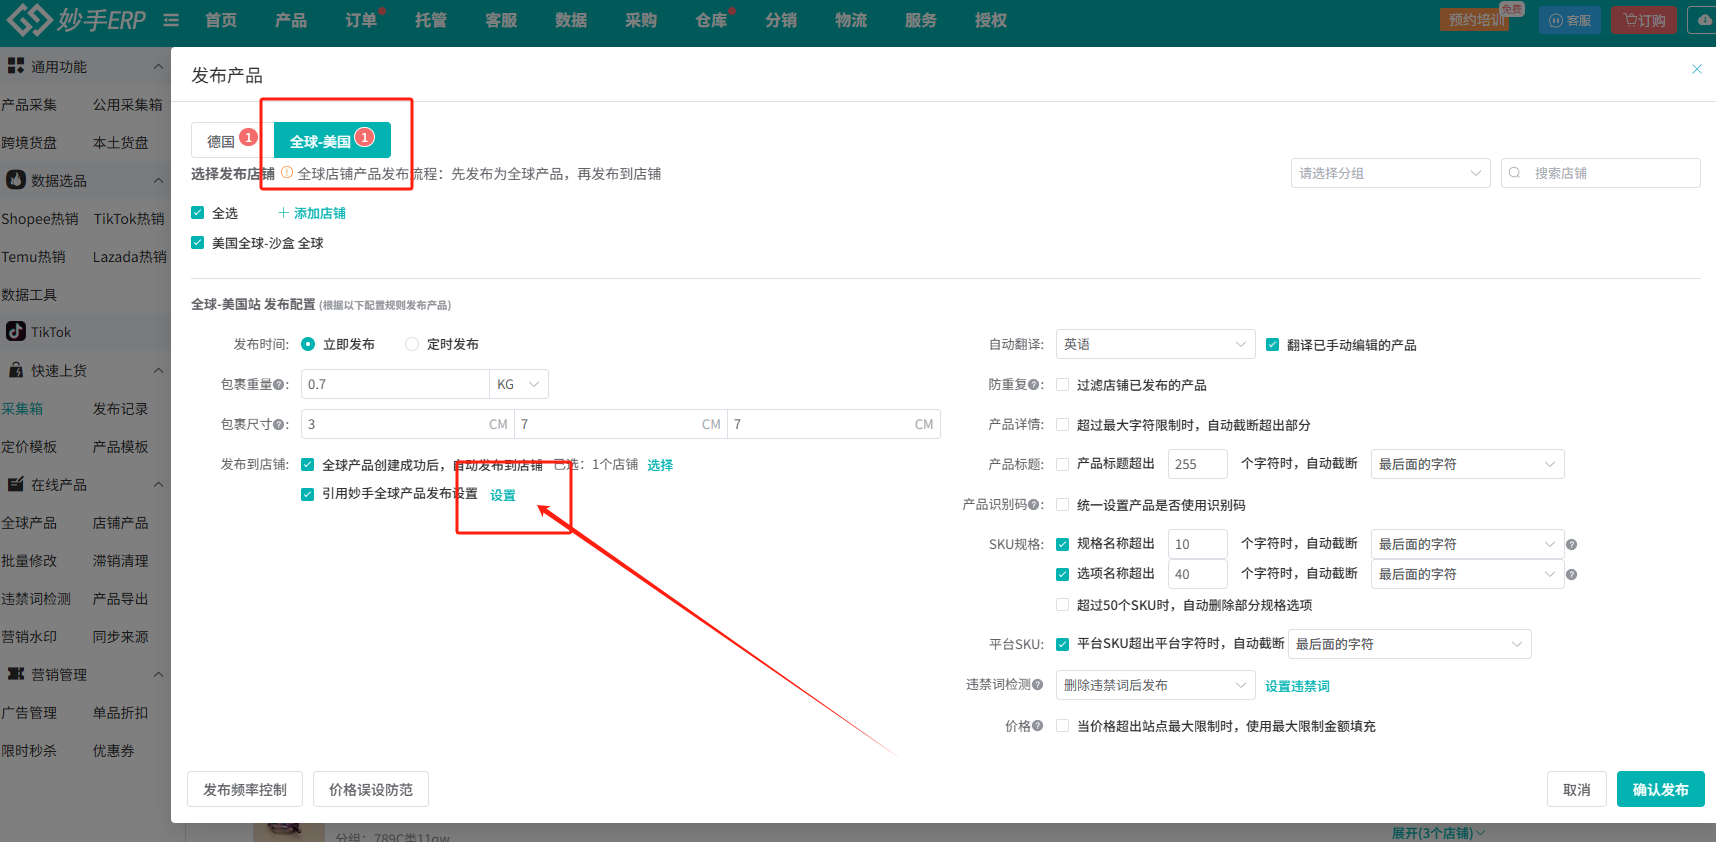Toggle 翻译已手动编辑的产品 checkbox
Viewport: 1716px width, 842px height.
[1272, 345]
